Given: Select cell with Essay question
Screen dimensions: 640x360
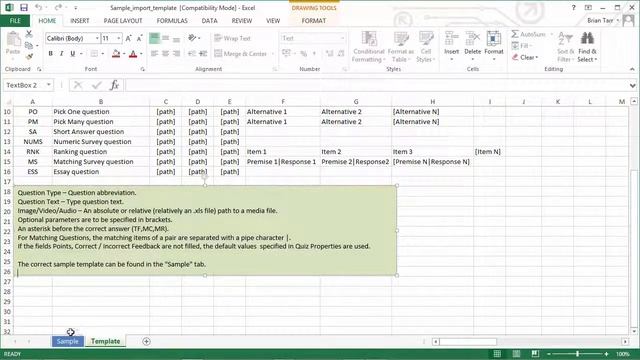Looking at the screenshot, I should (101, 172).
